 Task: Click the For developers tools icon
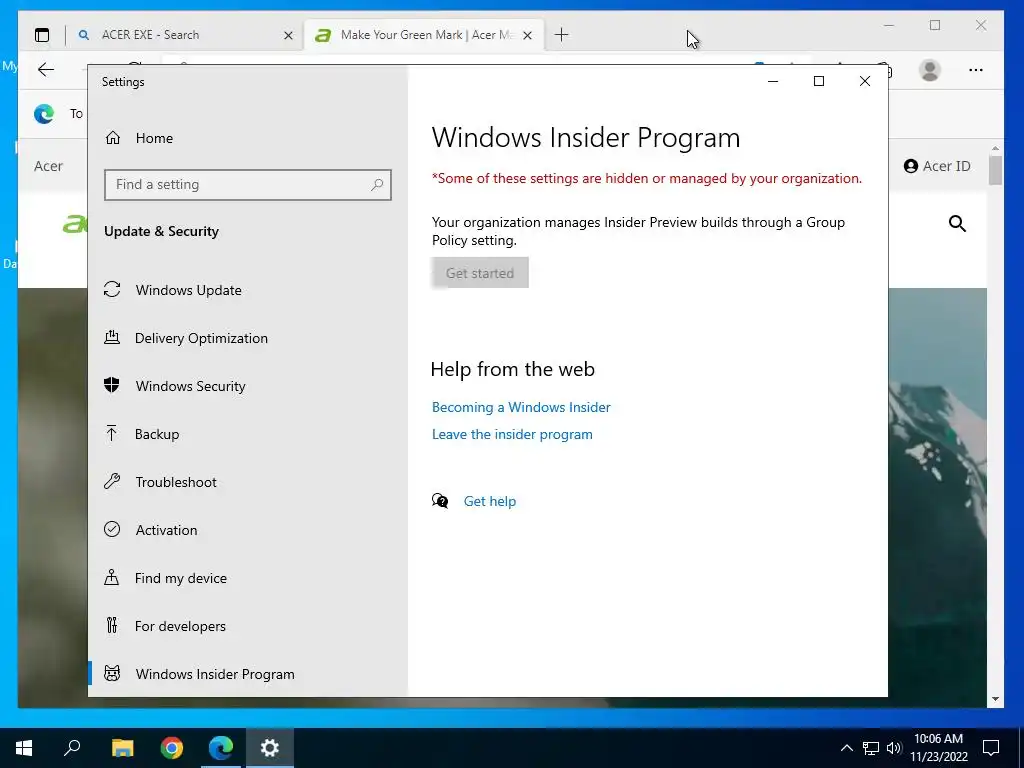[112, 625]
